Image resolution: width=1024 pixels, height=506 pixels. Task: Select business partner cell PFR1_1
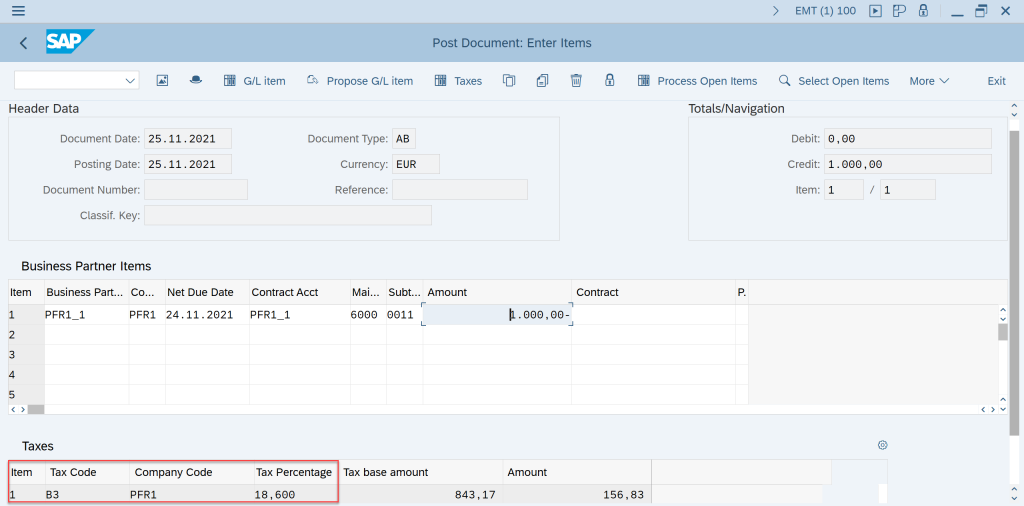(86, 315)
